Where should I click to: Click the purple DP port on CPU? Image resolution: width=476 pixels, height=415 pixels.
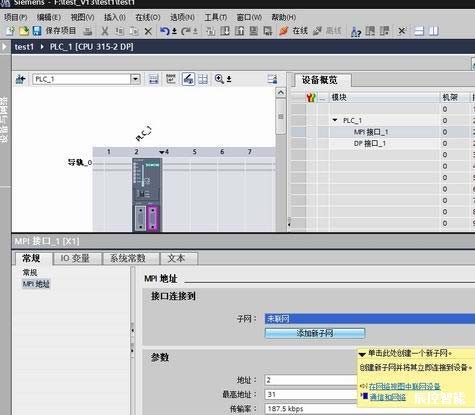click(x=153, y=218)
